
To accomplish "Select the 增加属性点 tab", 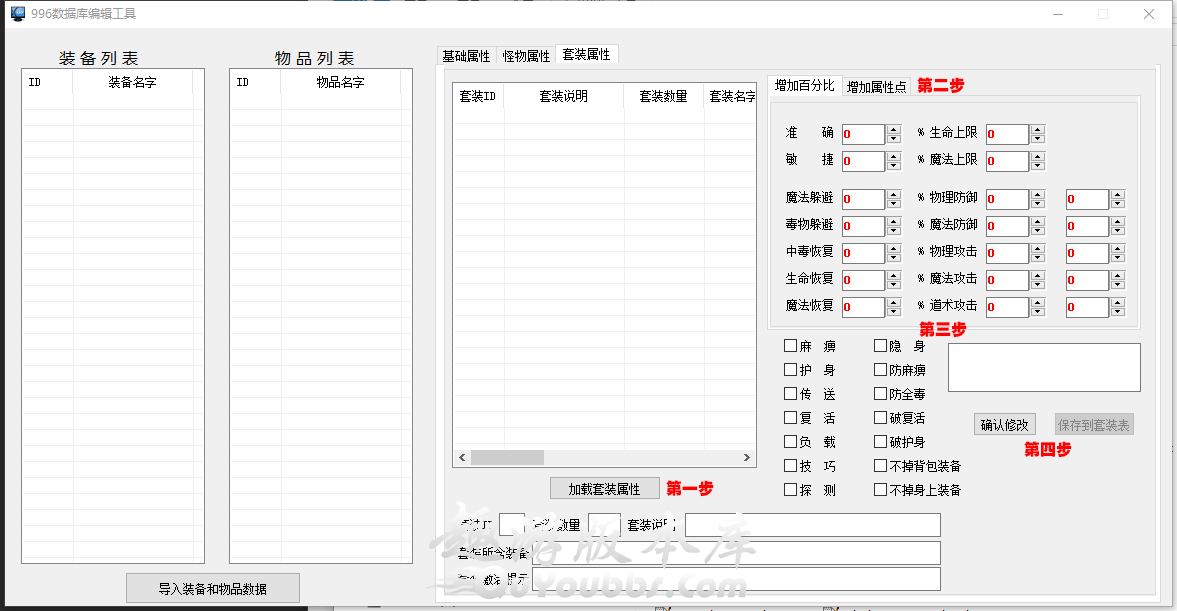I will coord(876,87).
